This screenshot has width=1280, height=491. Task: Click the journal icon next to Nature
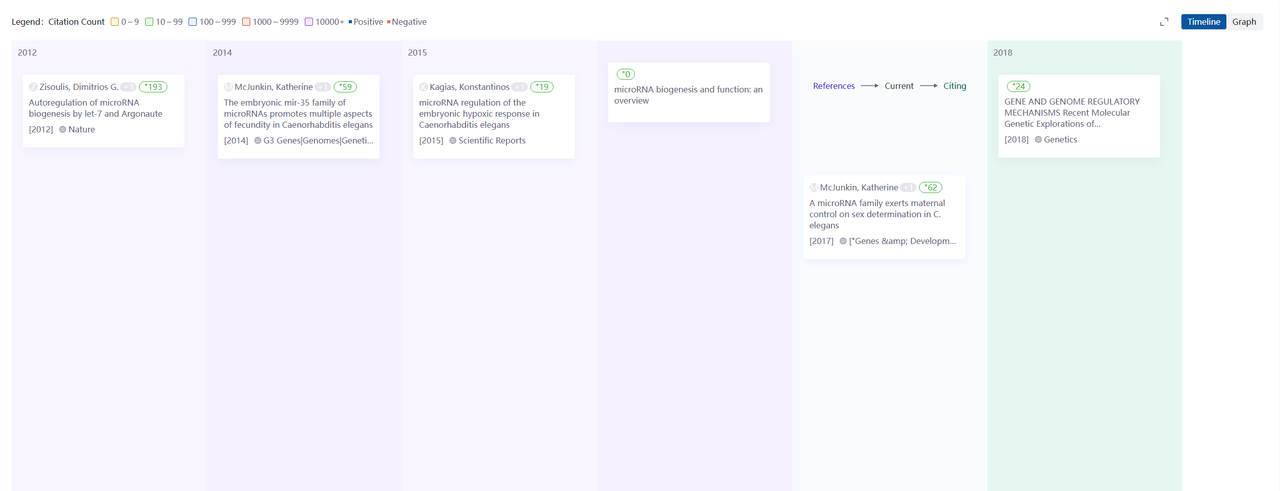63,130
